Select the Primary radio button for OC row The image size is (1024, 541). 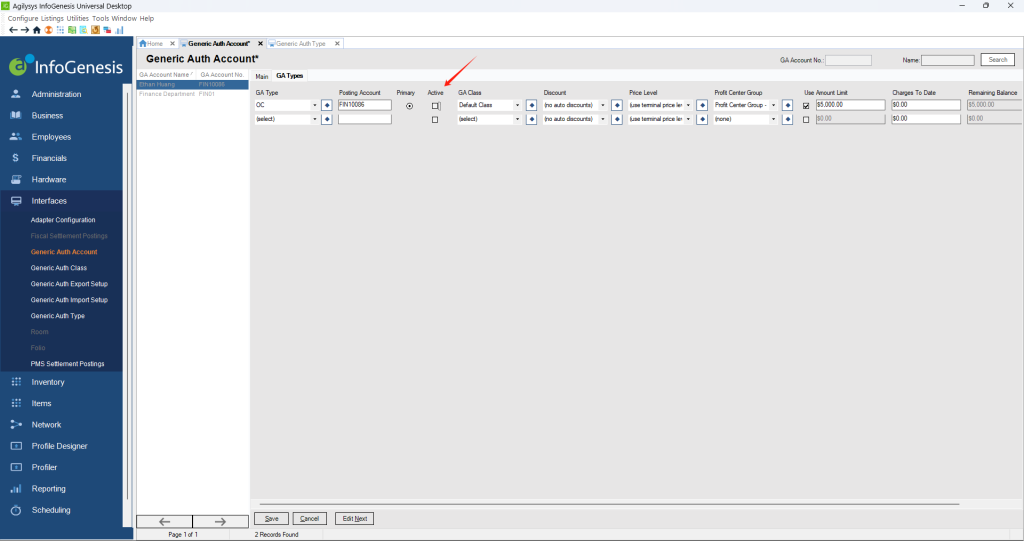tap(409, 106)
